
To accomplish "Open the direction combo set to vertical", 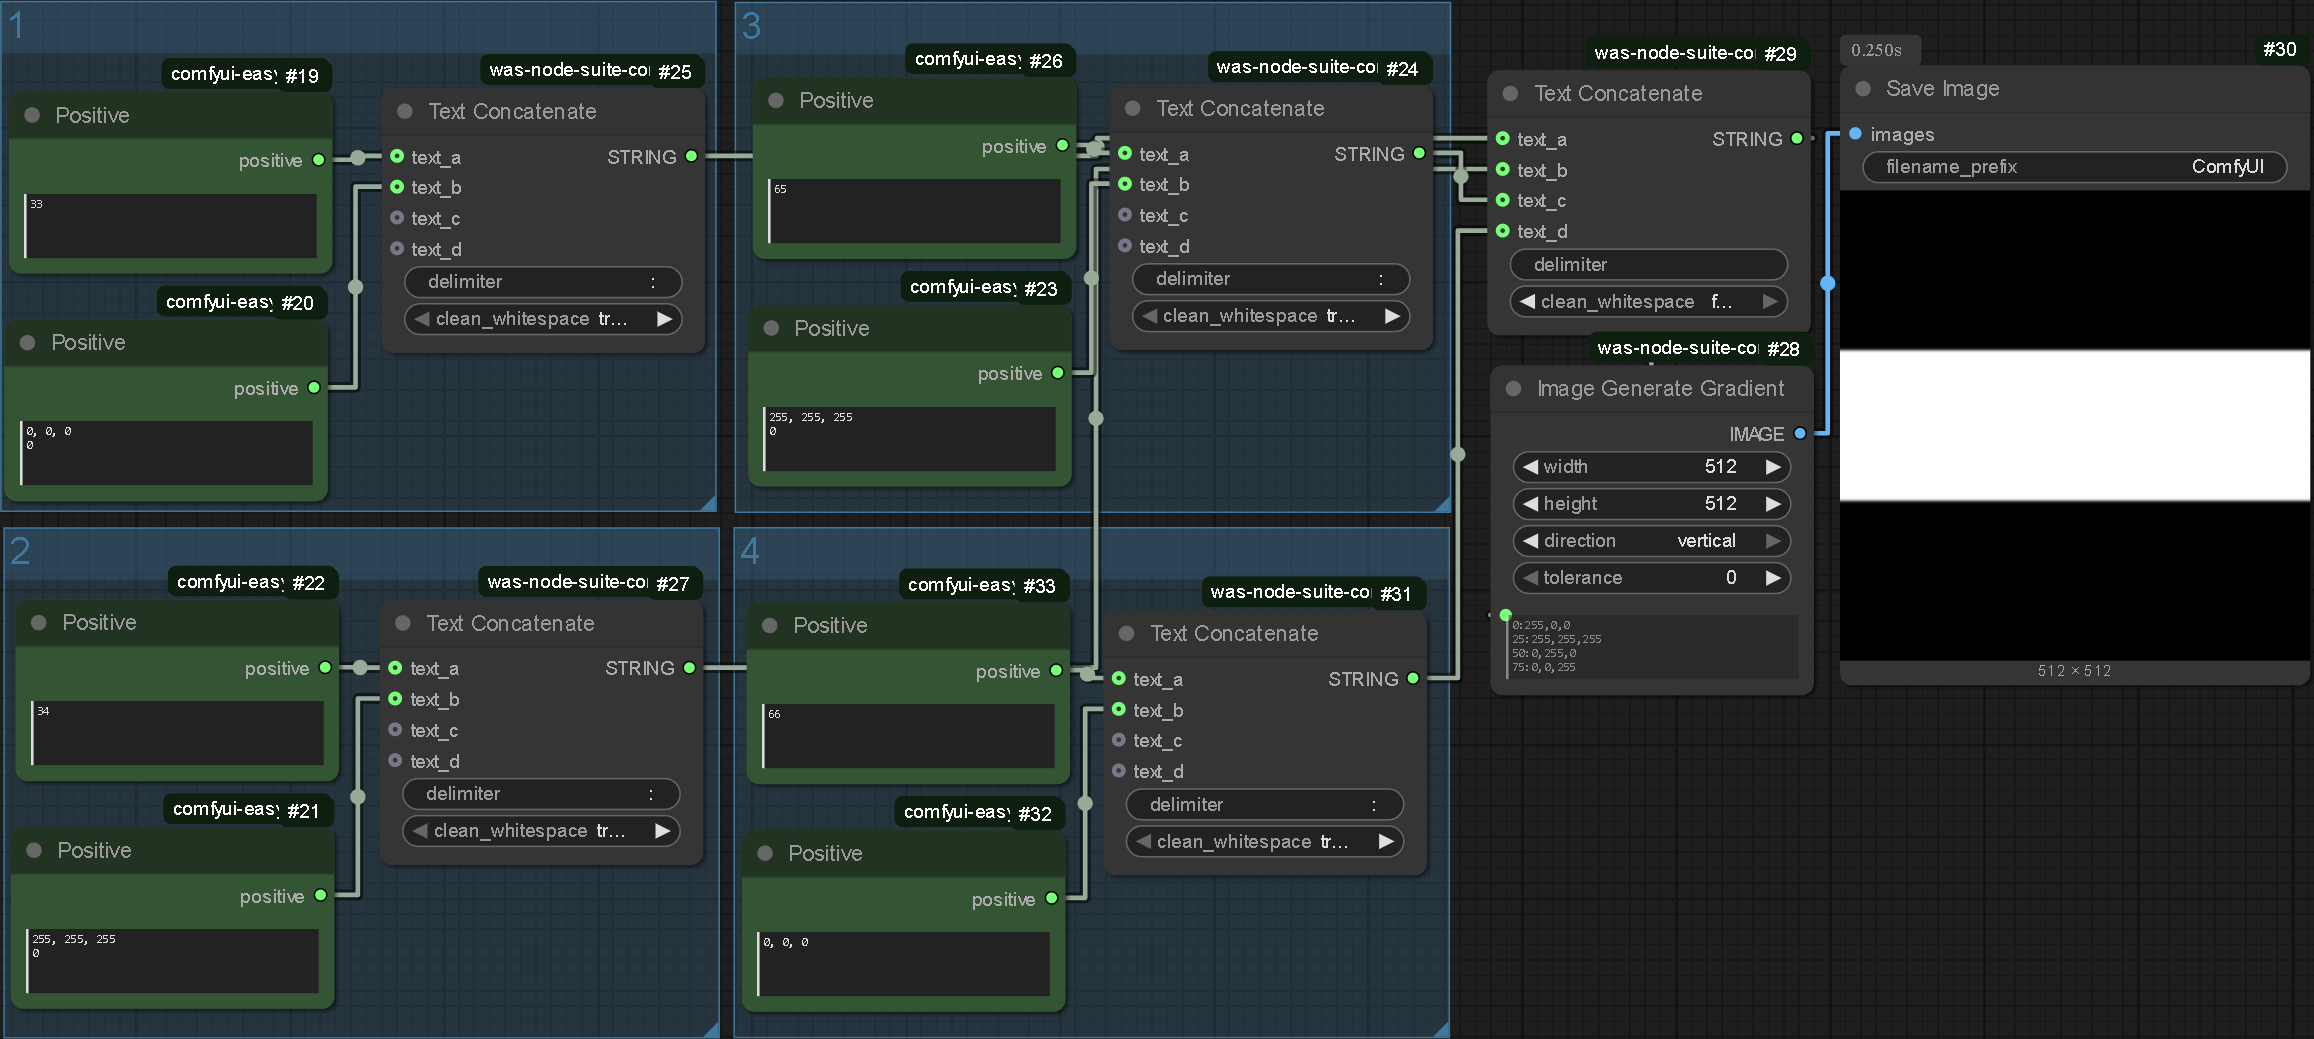I will click(1651, 541).
